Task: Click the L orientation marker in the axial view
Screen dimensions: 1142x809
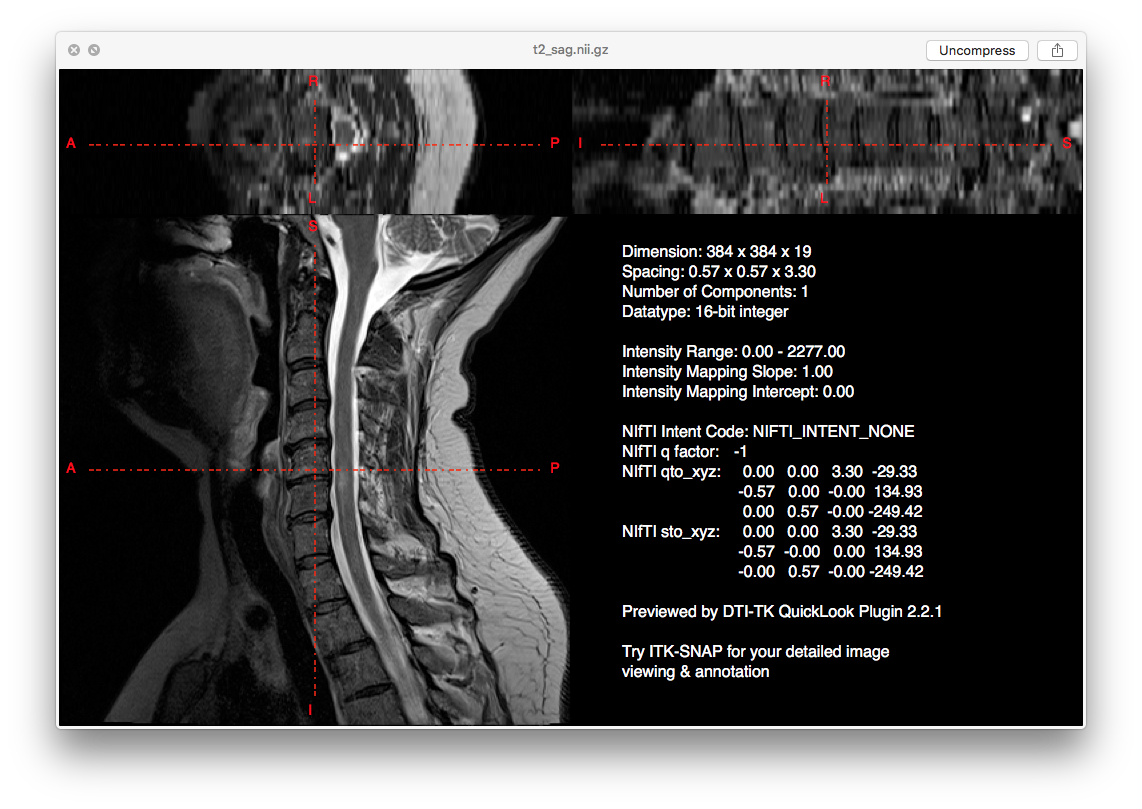Action: [x=314, y=198]
